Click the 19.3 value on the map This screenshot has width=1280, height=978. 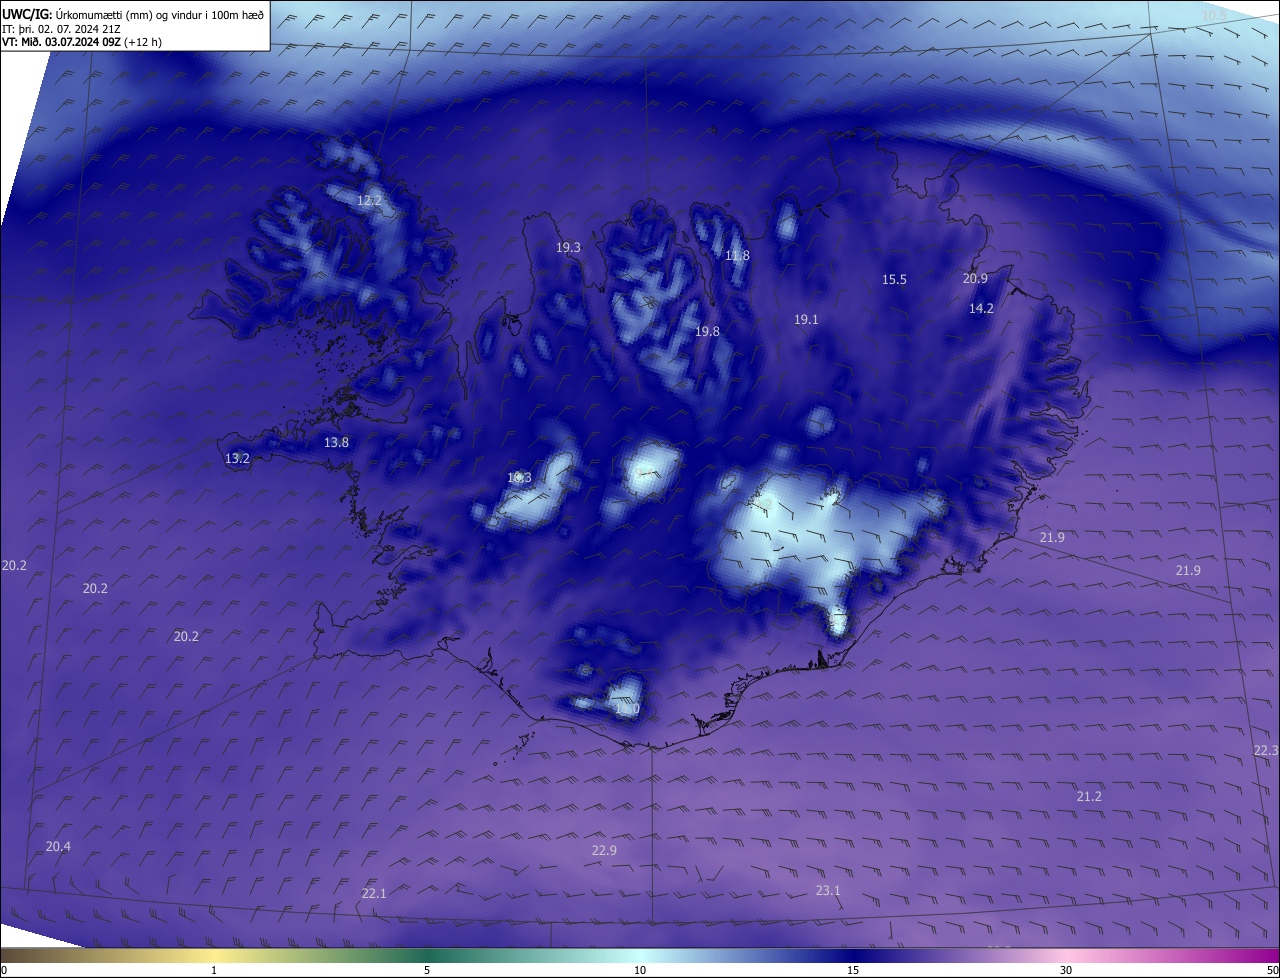[568, 247]
